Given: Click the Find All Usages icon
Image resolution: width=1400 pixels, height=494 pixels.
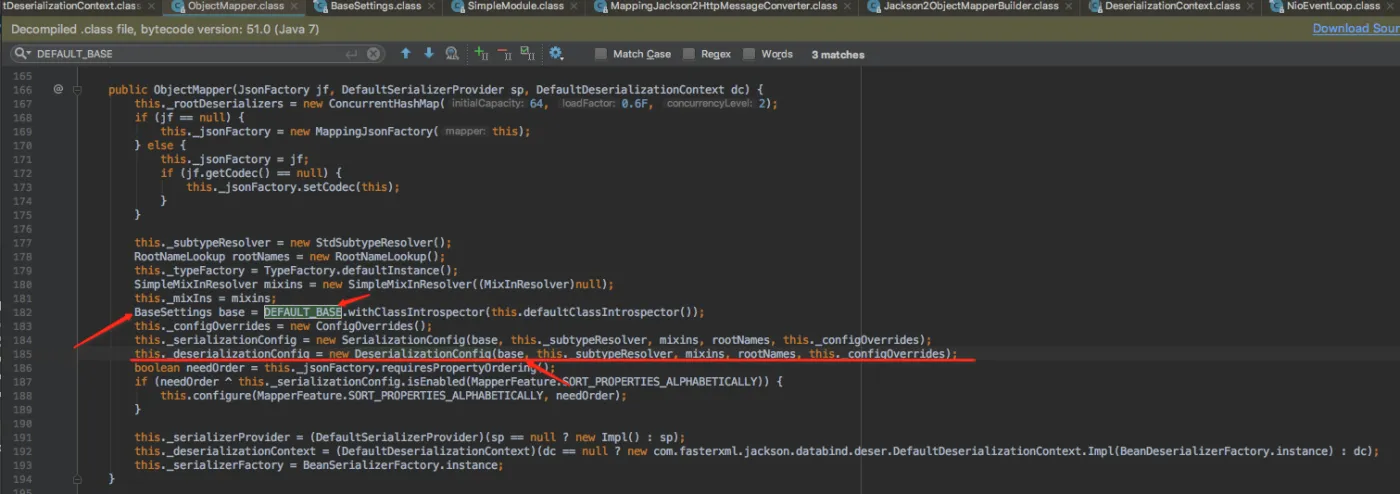Looking at the screenshot, I should click(452, 54).
